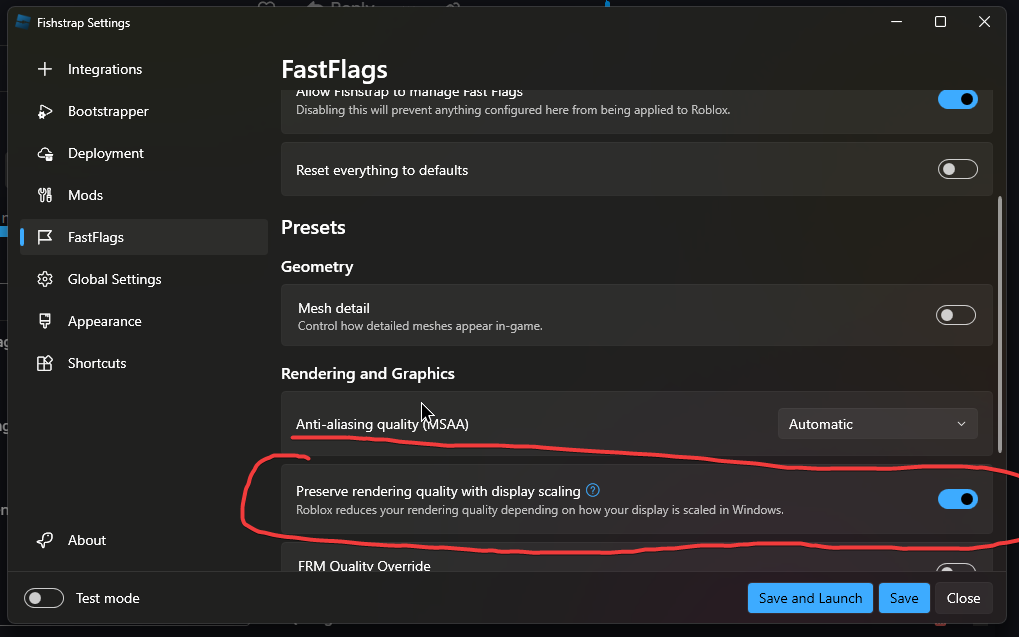
Task: Turn on Test mode switch
Action: point(44,598)
